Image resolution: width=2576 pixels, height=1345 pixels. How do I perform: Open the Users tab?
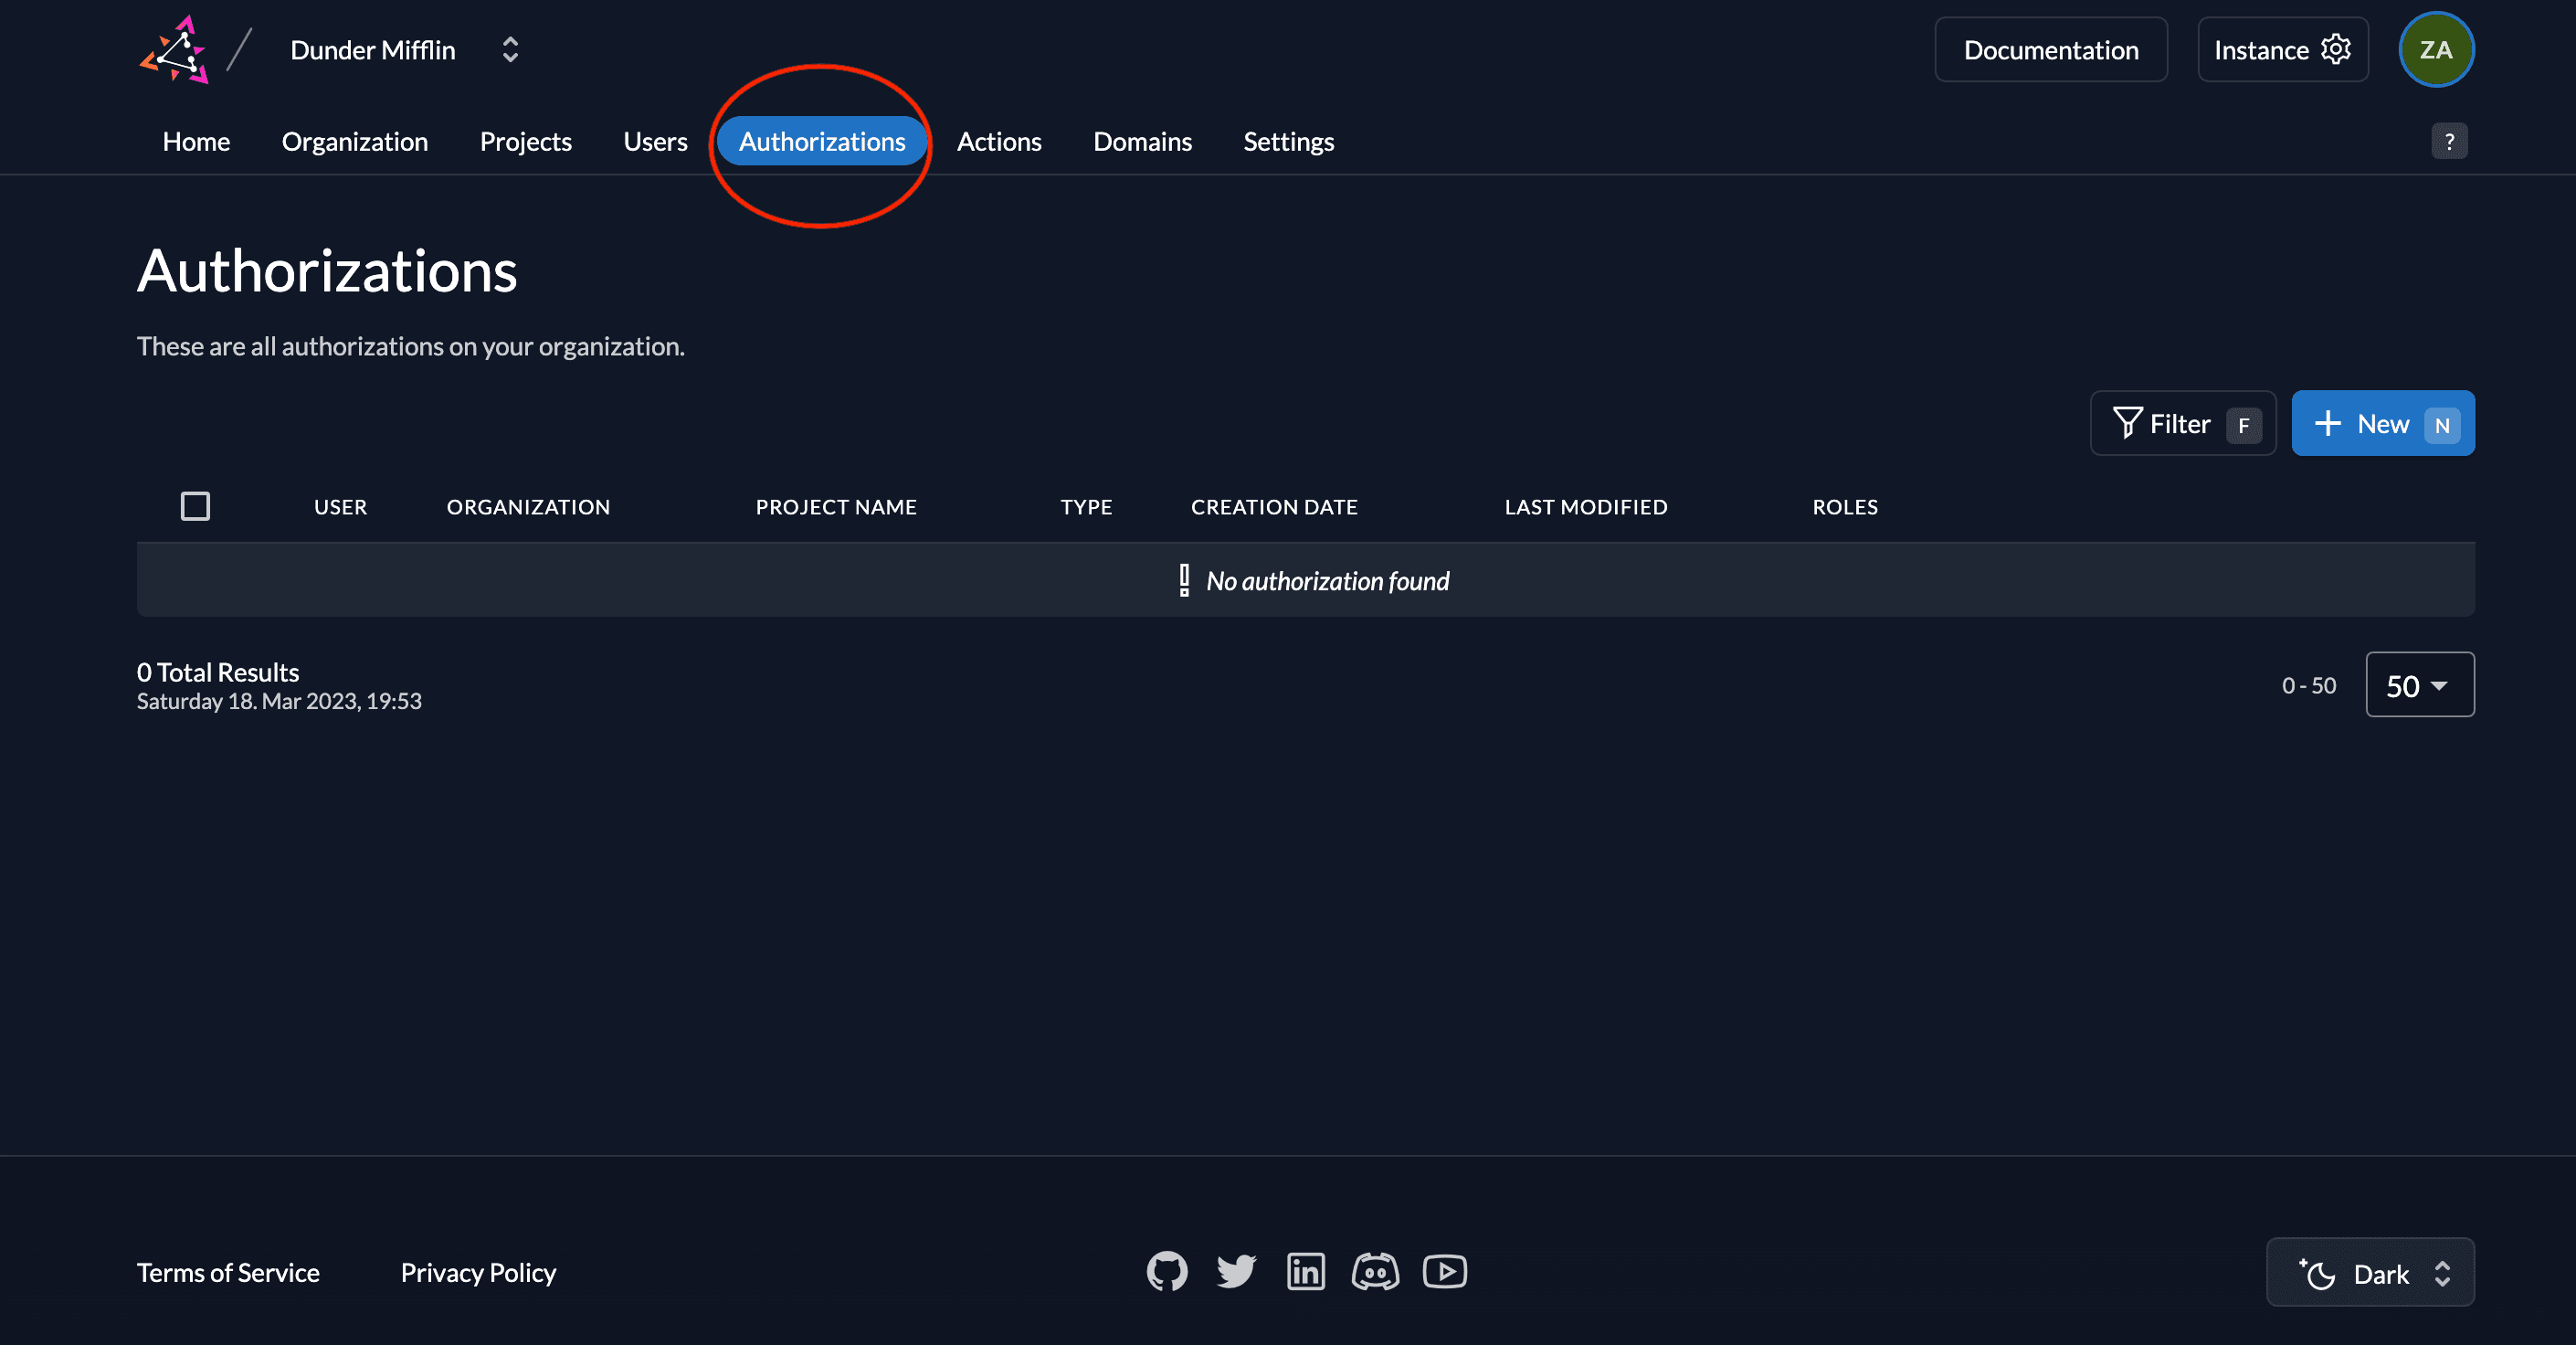pyautogui.click(x=655, y=142)
